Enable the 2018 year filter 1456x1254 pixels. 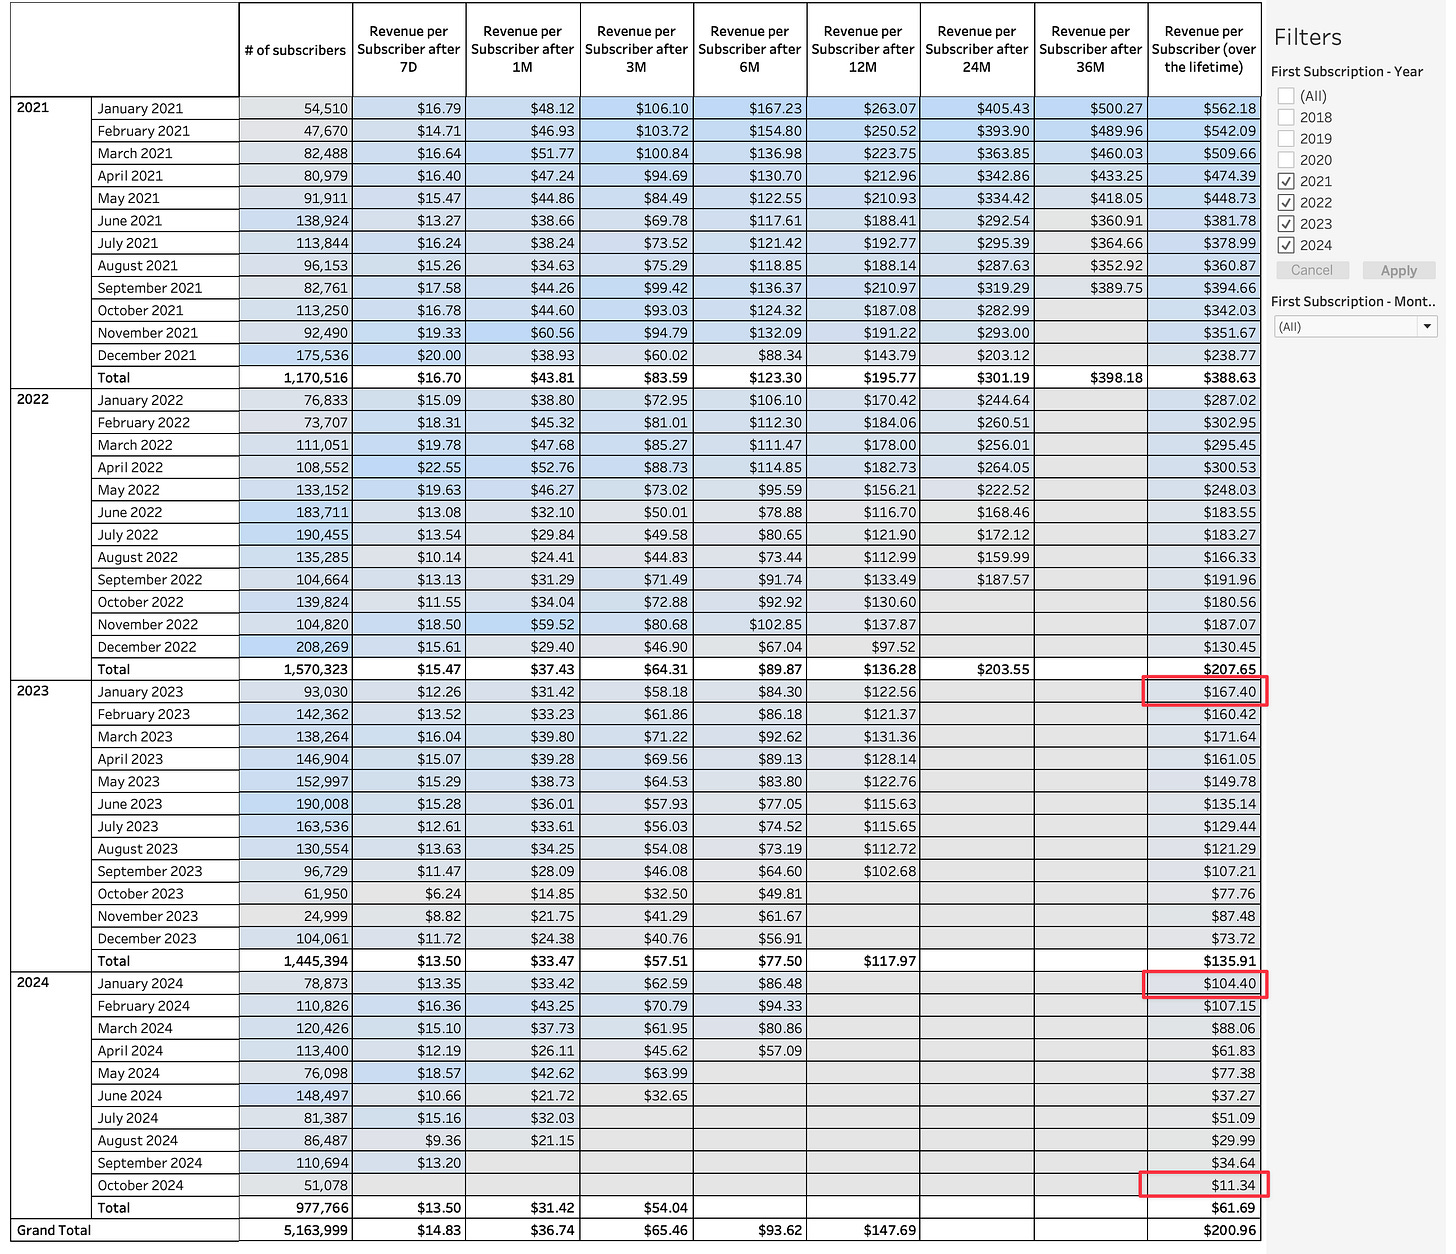(x=1286, y=117)
